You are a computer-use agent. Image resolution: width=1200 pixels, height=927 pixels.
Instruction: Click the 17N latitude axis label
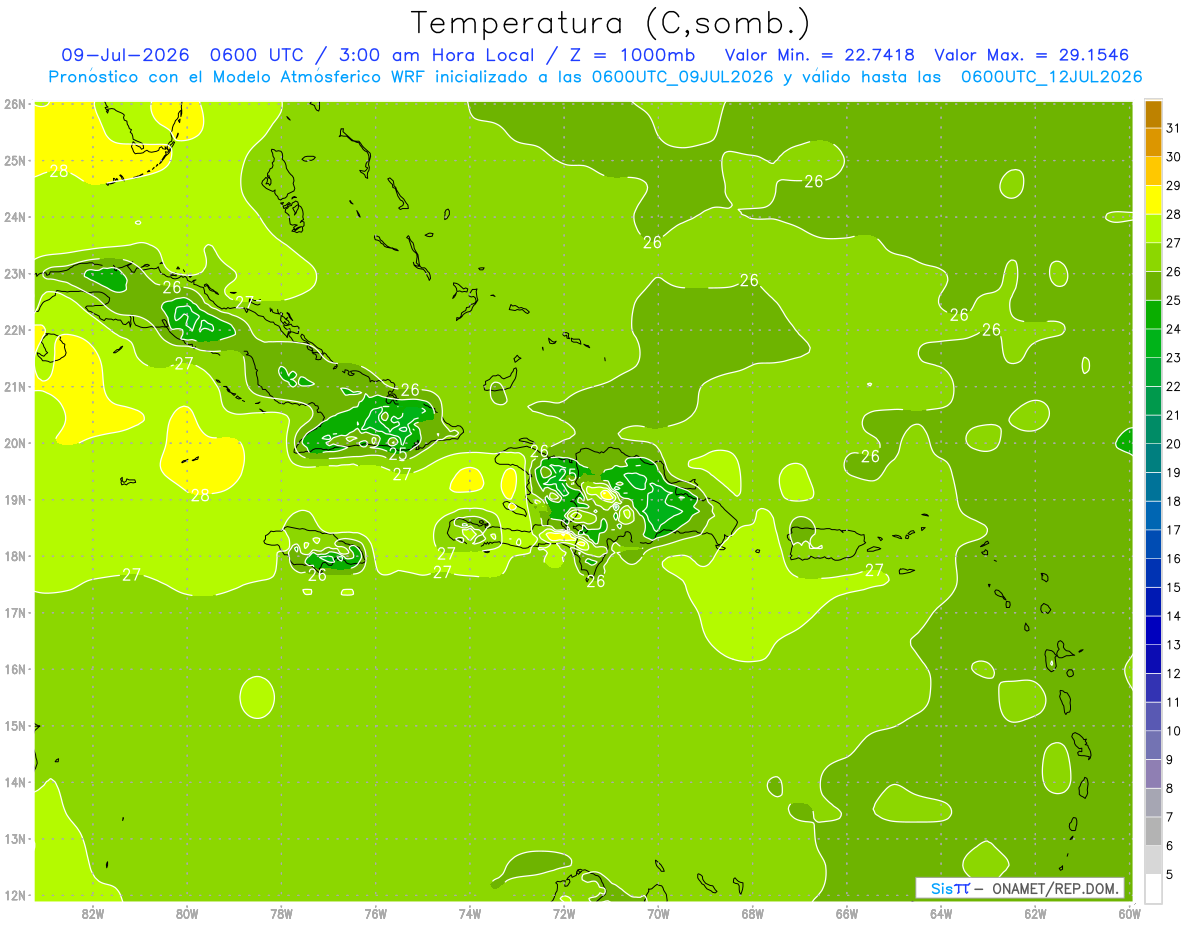[14, 613]
